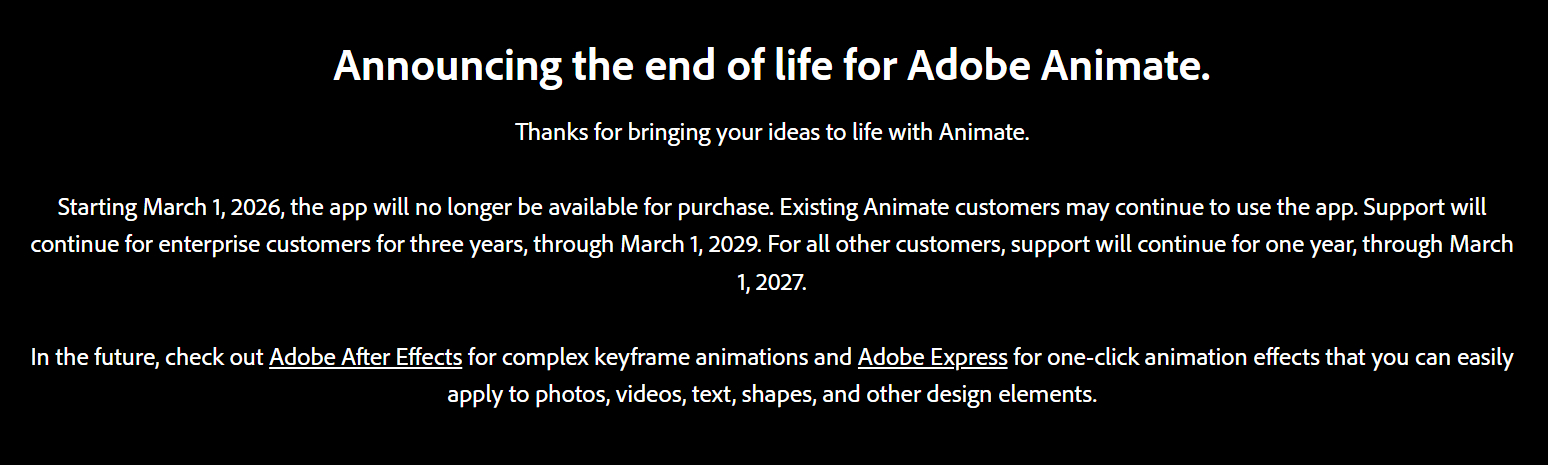1548x465 pixels.
Task: Open the Adobe Express link
Action: click(932, 357)
